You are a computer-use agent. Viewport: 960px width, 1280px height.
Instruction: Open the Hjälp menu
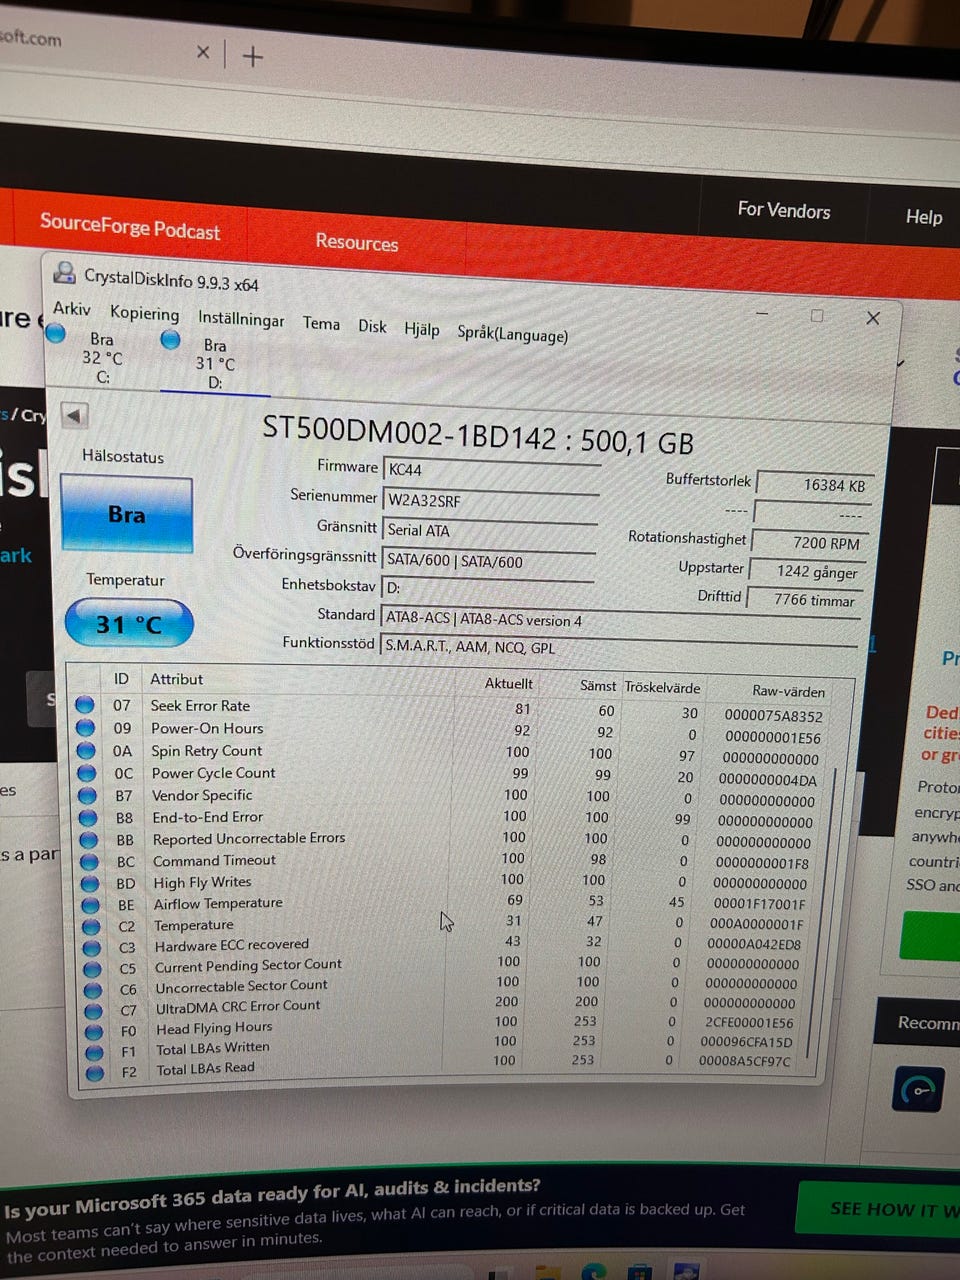point(422,329)
